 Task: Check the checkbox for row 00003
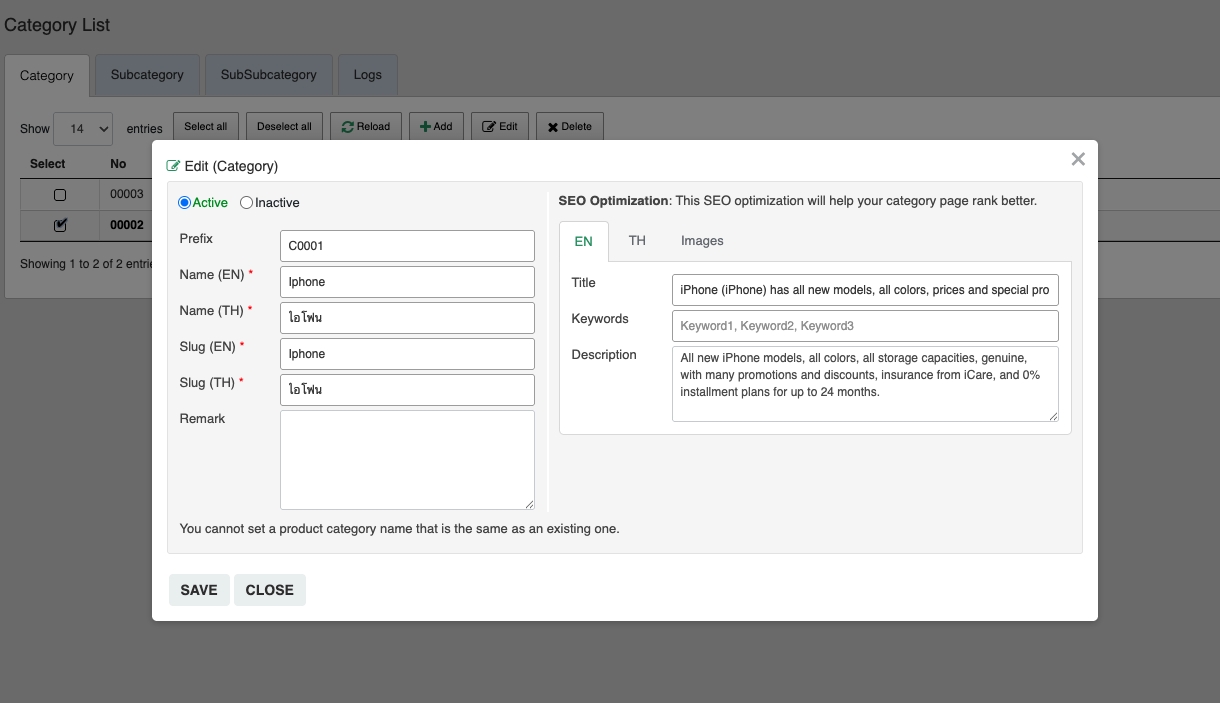[60, 195]
